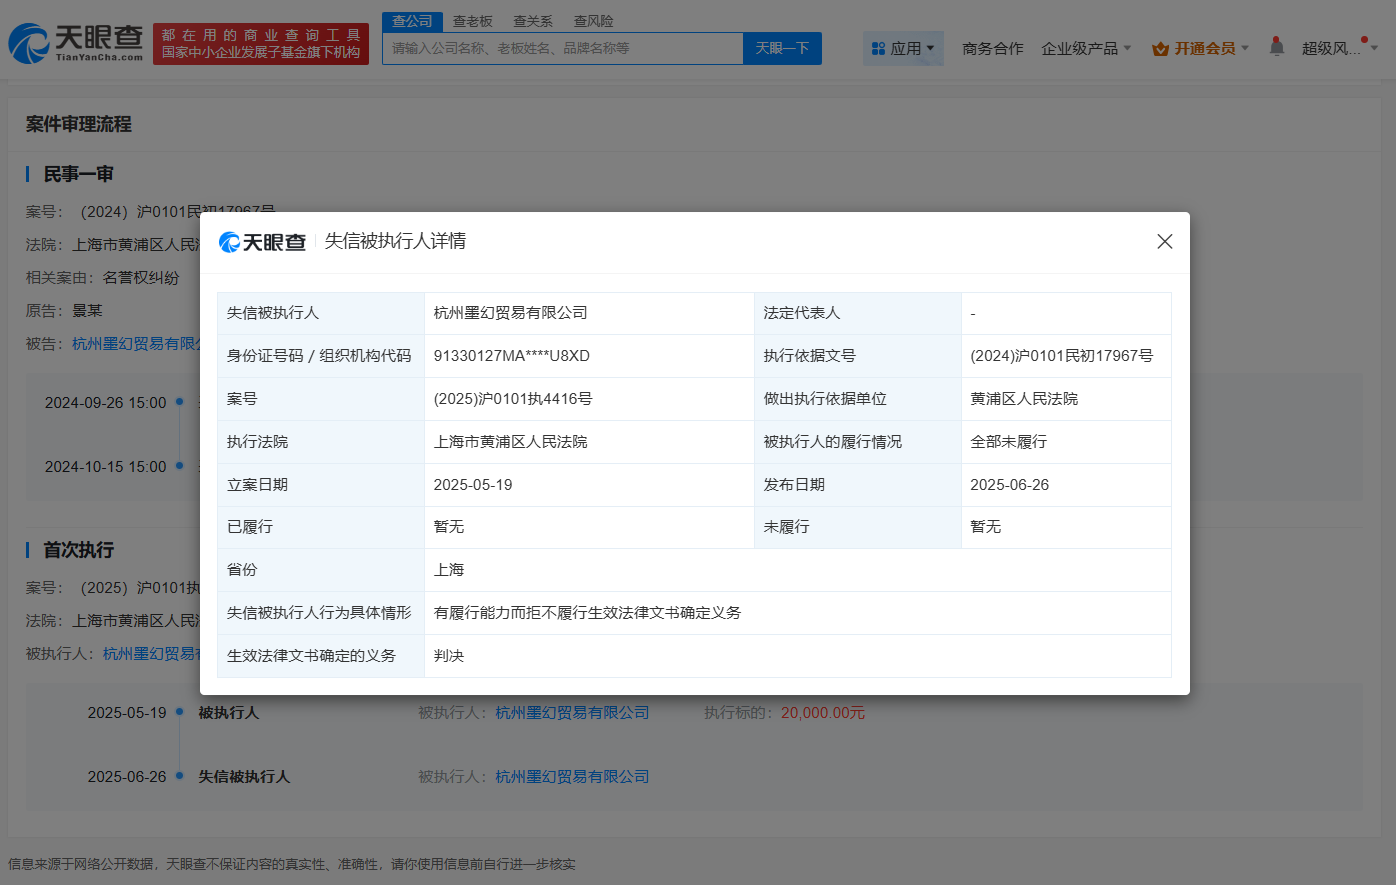The width and height of the screenshot is (1396, 885).
Task: Select the 查公司 search tab
Action: 412,21
